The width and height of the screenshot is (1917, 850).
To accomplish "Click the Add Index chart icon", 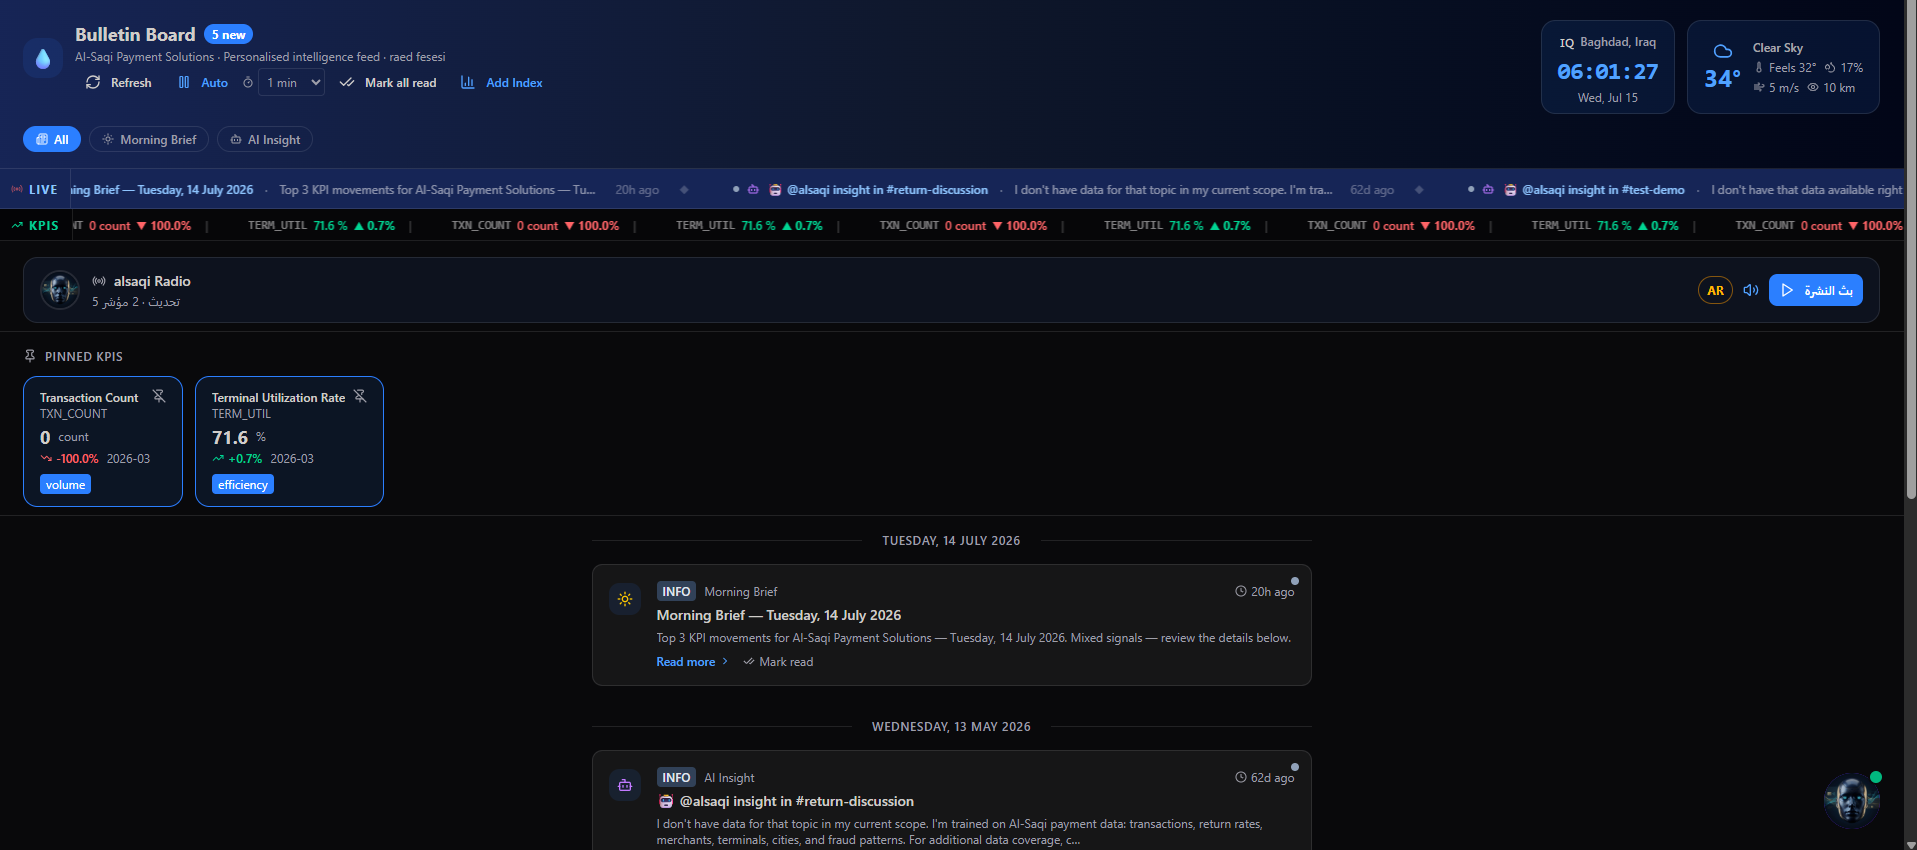I will pyautogui.click(x=467, y=82).
